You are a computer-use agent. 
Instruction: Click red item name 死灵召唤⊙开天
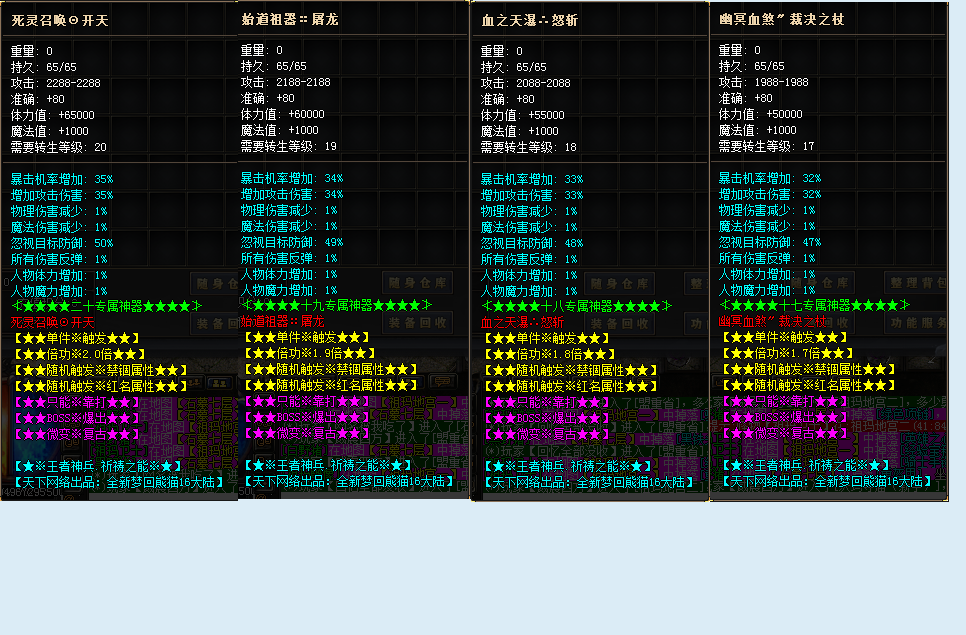coord(52,322)
